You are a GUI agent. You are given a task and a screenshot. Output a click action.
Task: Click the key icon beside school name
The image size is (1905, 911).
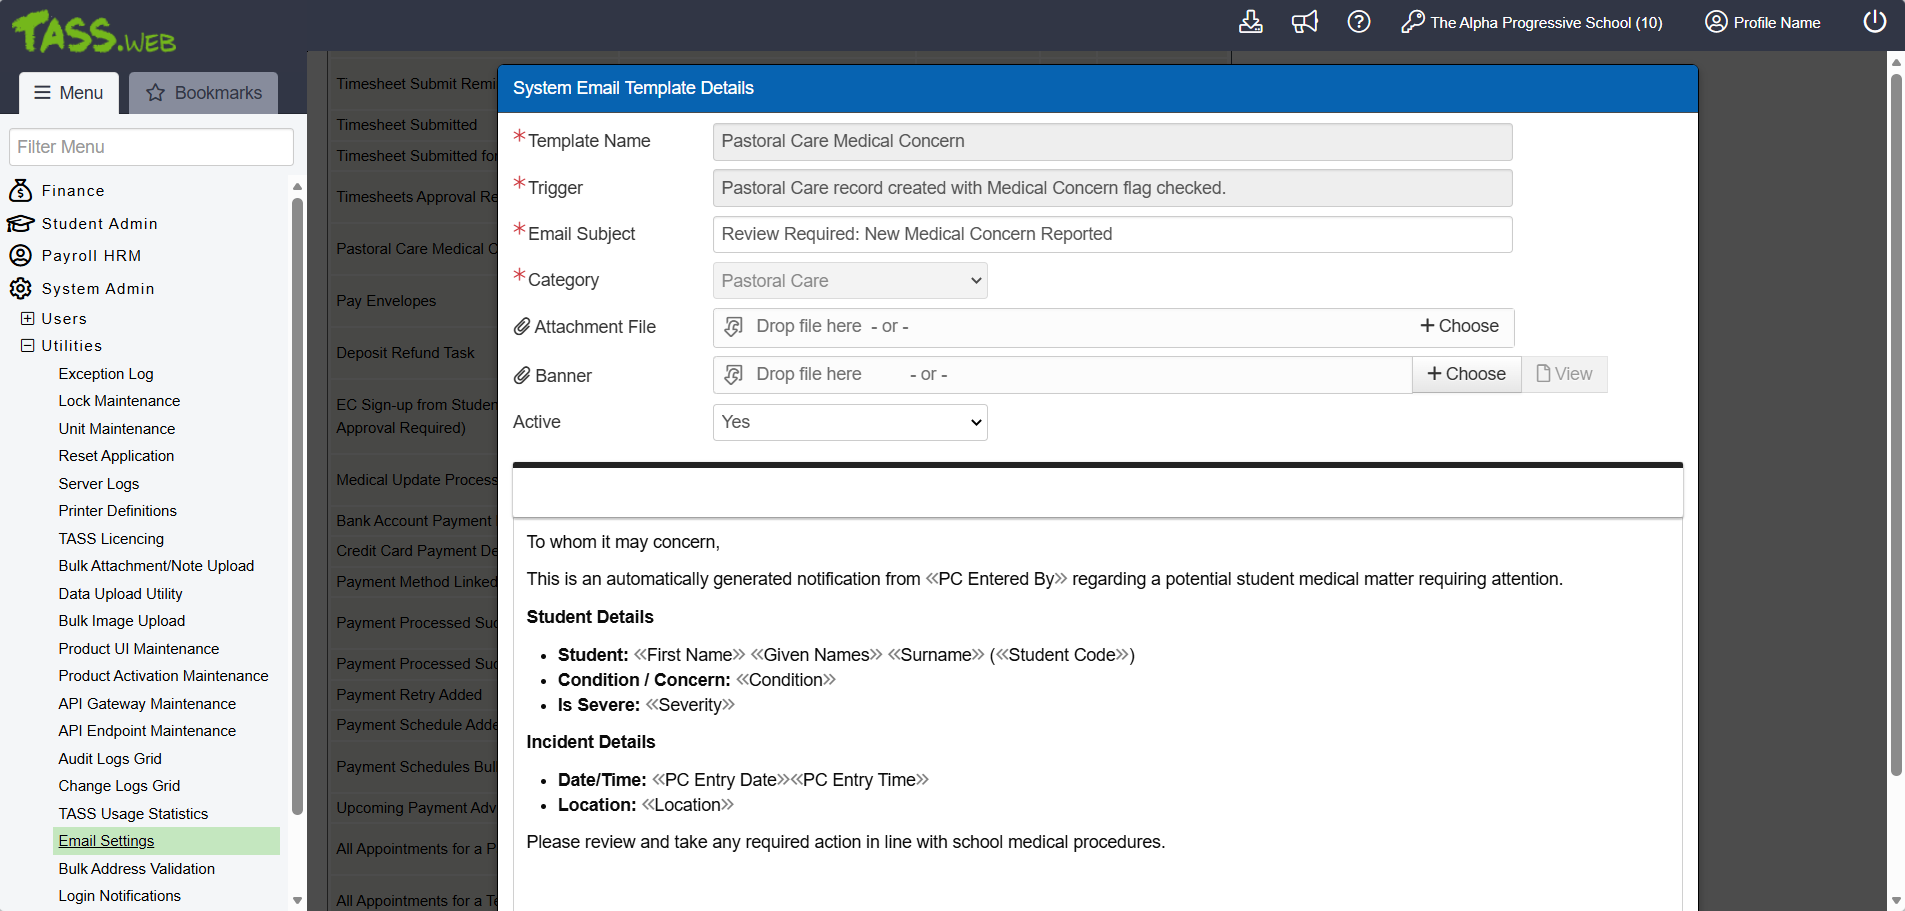(x=1413, y=22)
